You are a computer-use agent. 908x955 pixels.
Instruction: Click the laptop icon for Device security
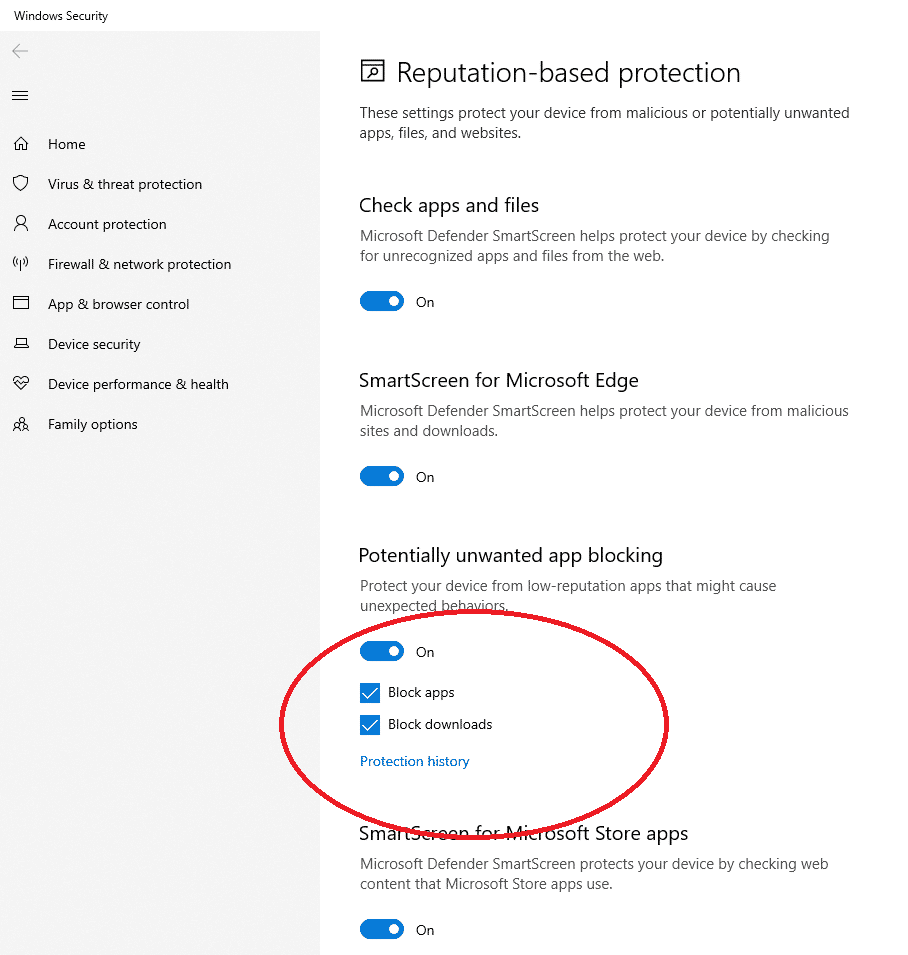[21, 344]
